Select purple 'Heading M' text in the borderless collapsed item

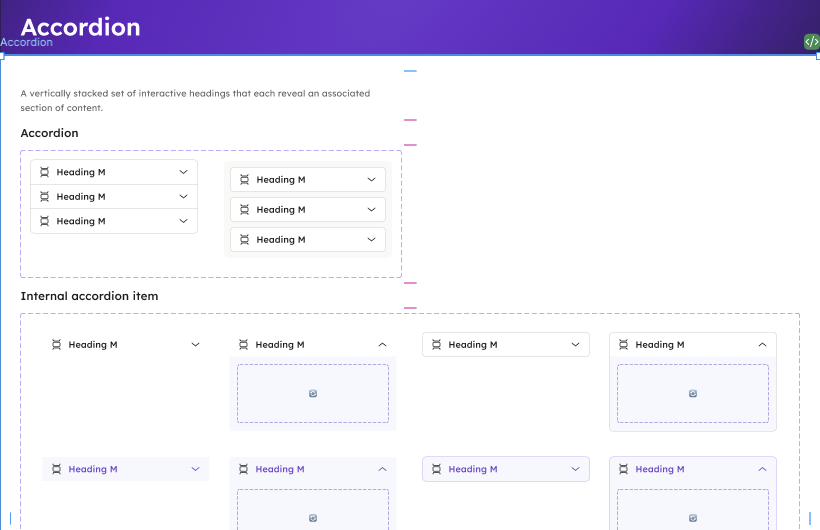click(93, 469)
